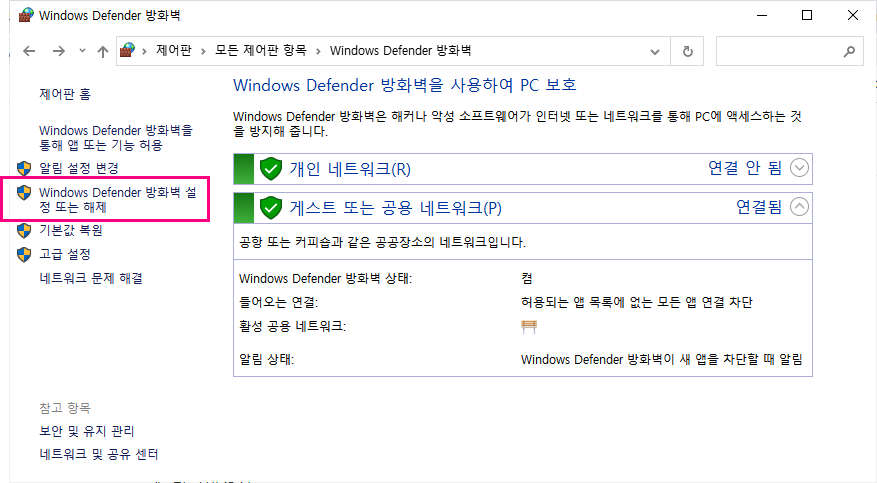This screenshot has height=483, width=877.
Task: Select 모든 제어판 항목 in the breadcrumb
Action: pos(261,50)
